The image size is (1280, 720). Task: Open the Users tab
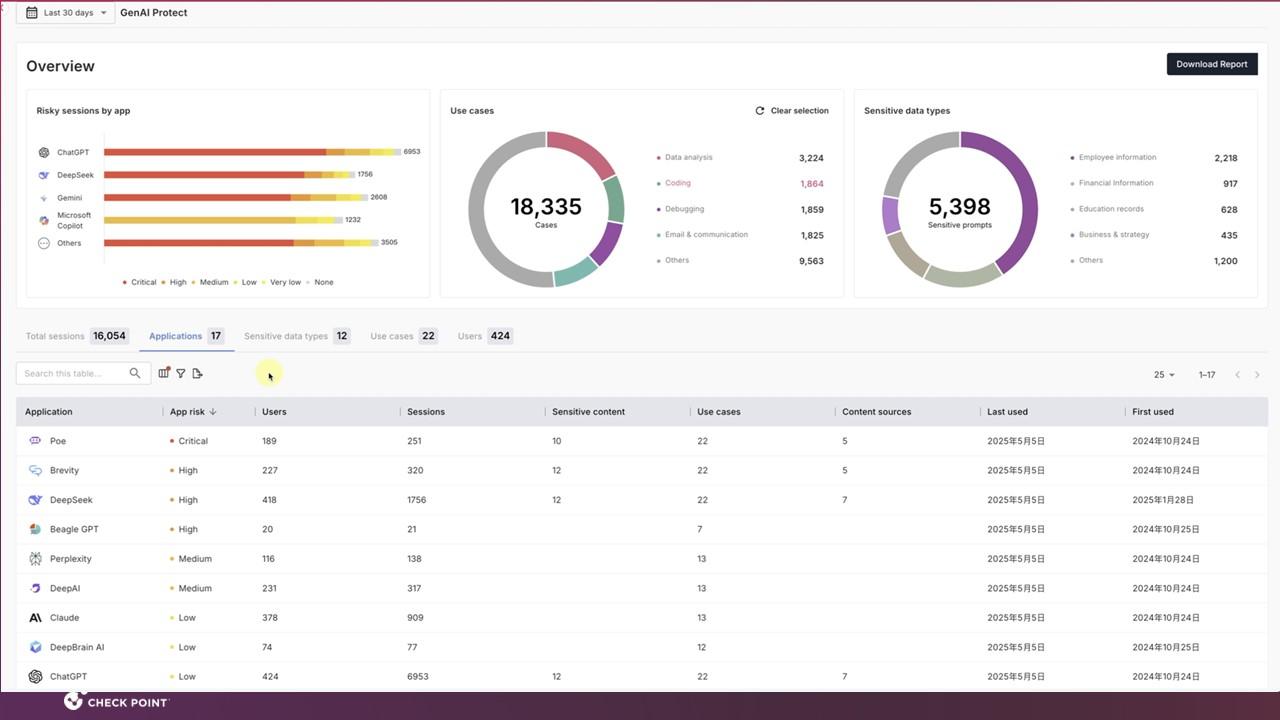click(x=485, y=336)
